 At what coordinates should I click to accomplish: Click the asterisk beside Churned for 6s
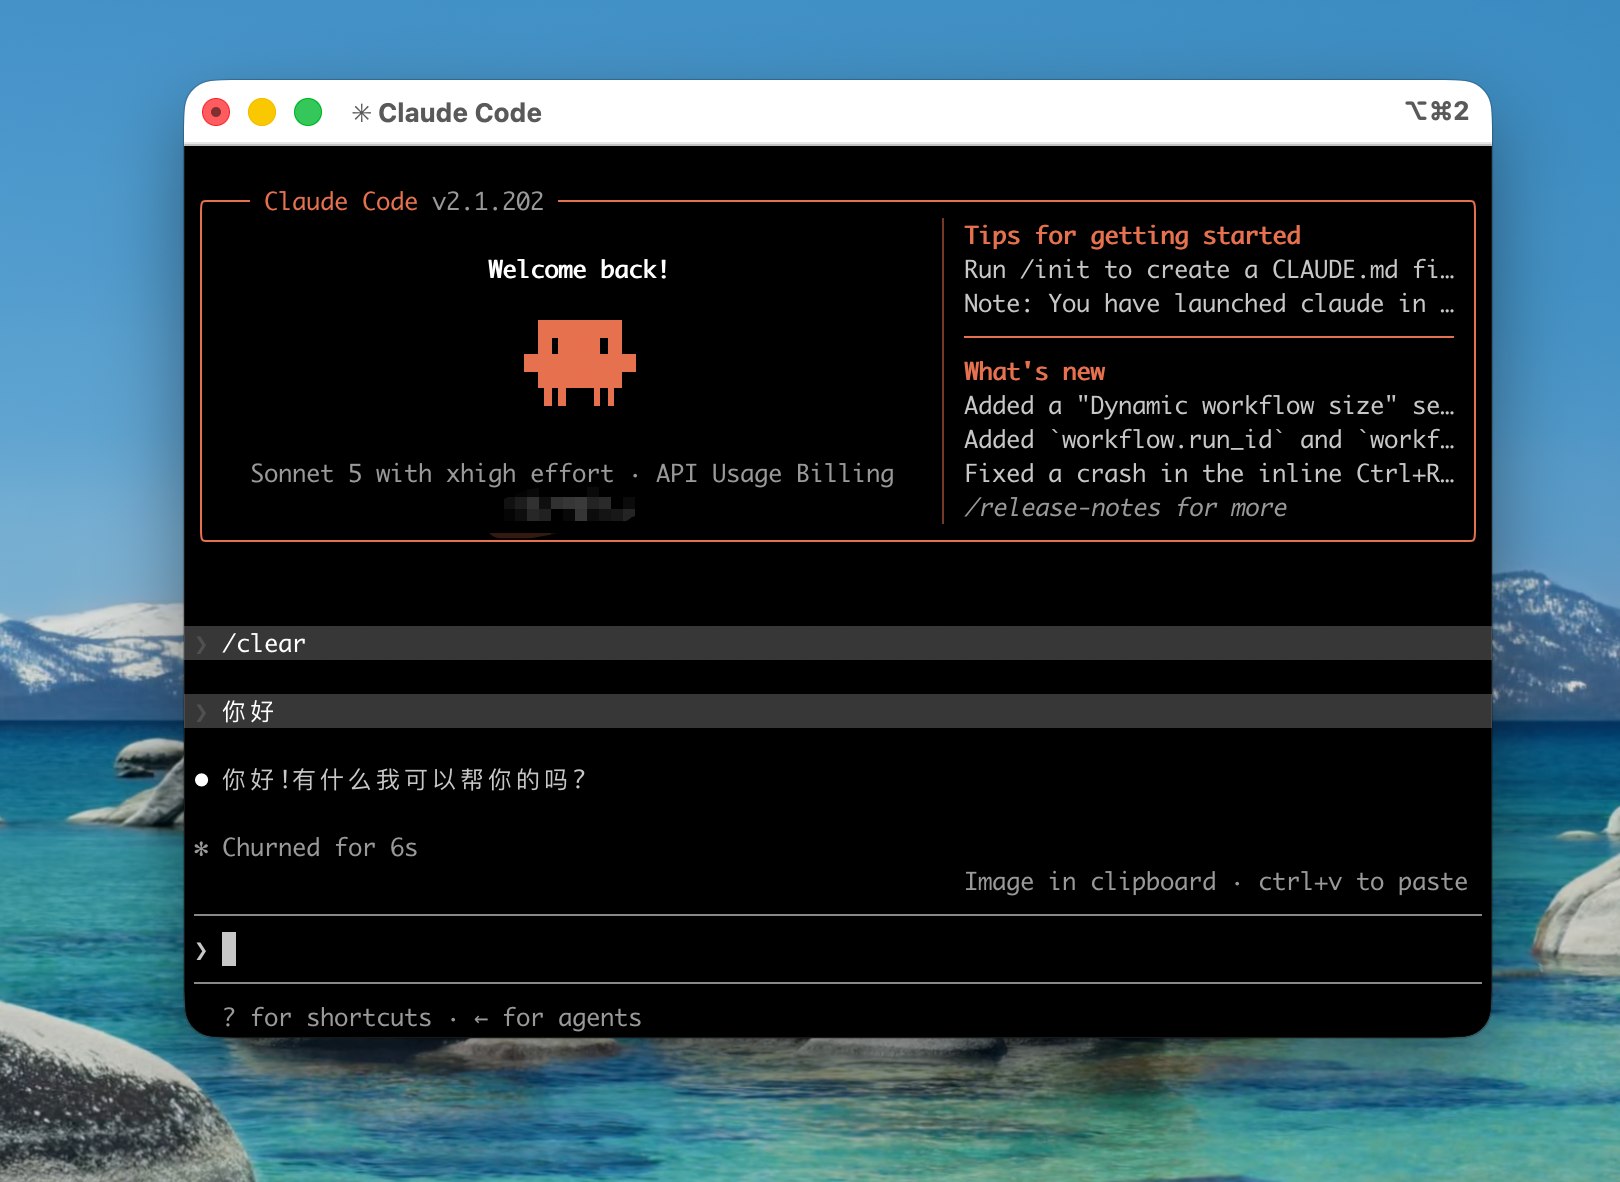click(202, 848)
